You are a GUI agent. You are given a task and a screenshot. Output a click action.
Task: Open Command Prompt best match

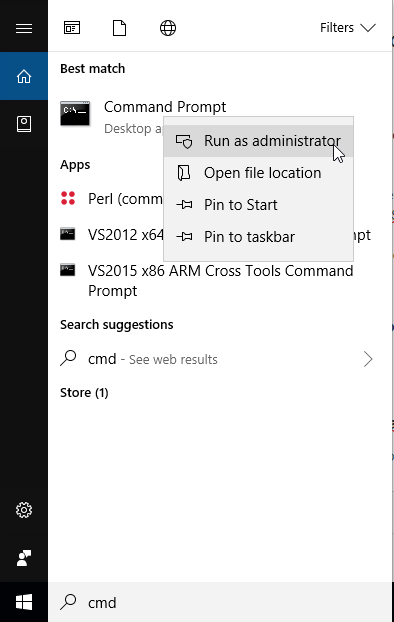pyautogui.click(x=143, y=117)
